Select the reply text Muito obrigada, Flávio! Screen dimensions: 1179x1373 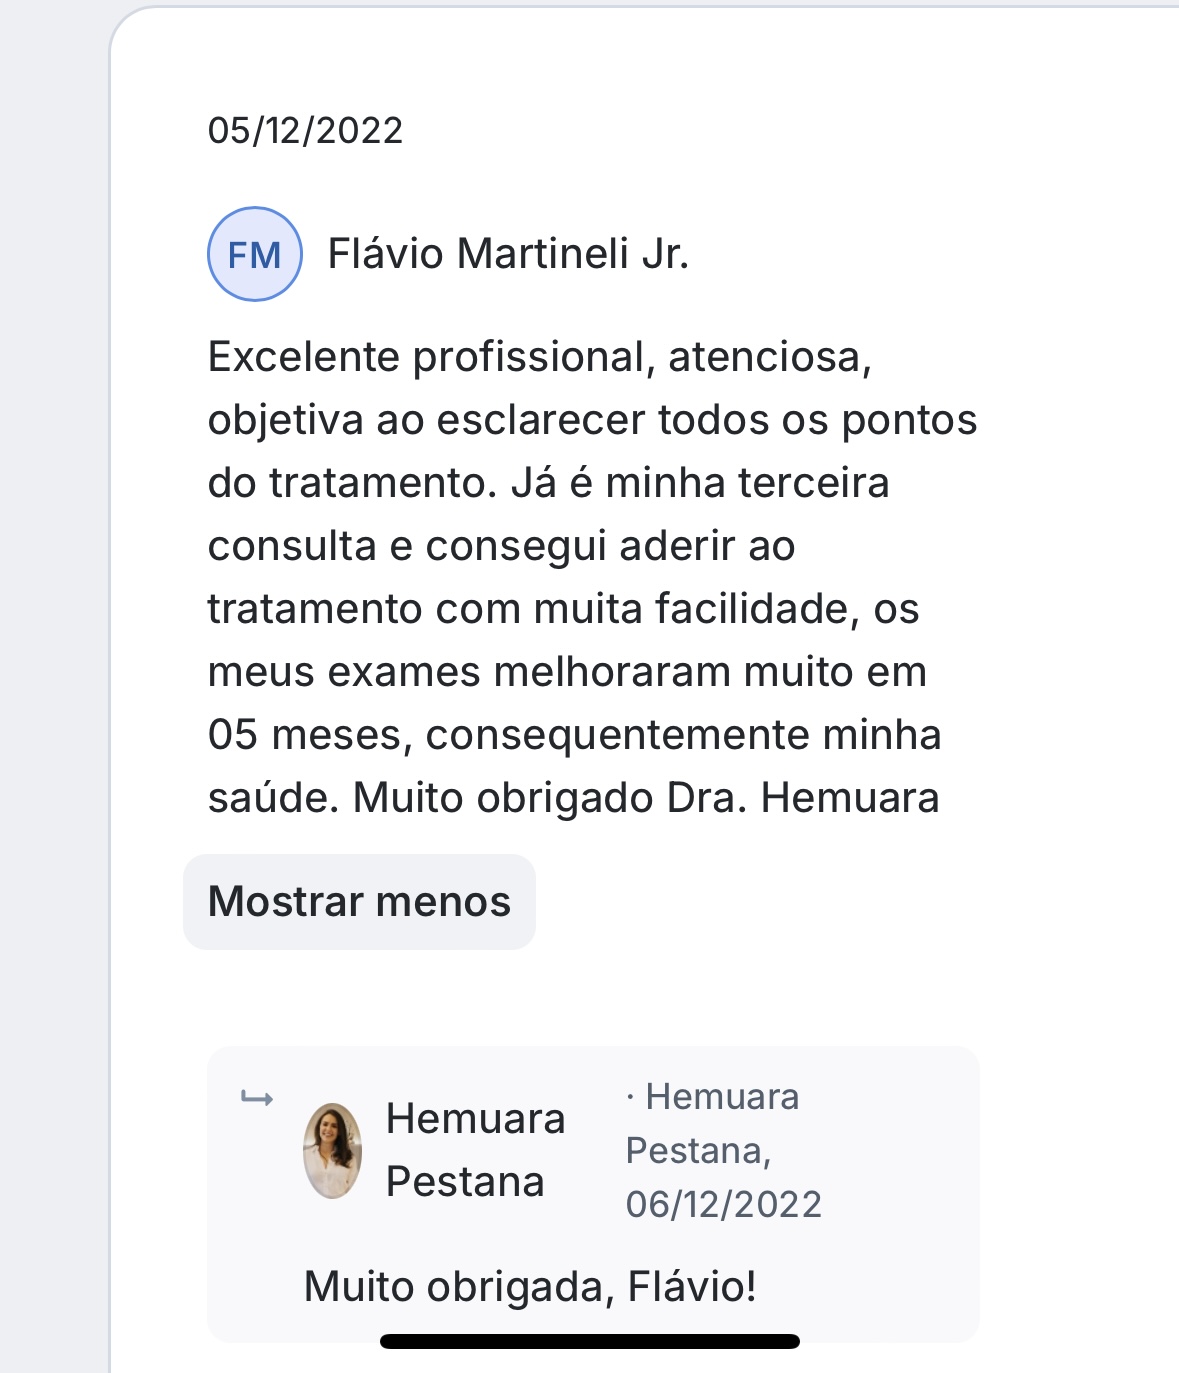coord(530,1286)
